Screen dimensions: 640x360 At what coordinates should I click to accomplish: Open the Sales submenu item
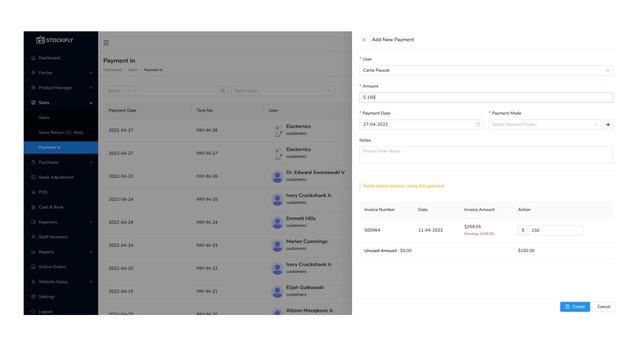[61, 118]
